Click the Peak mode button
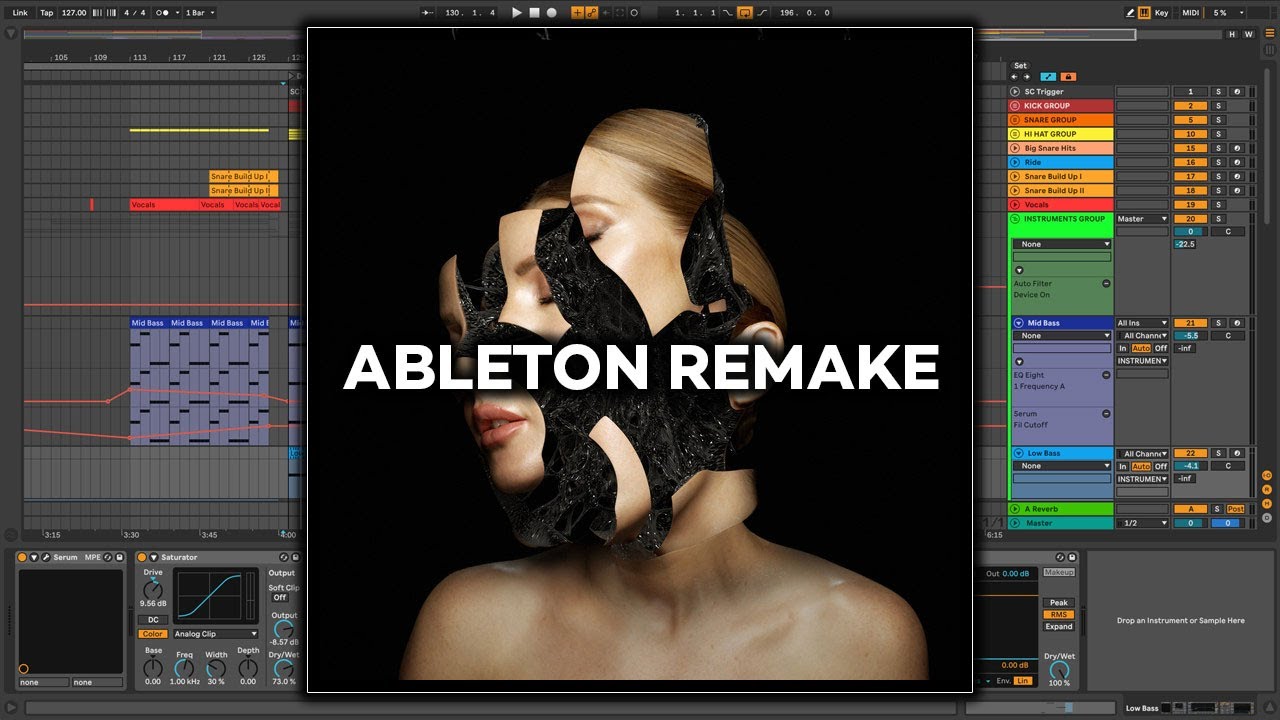This screenshot has width=1280, height=720. (1058, 603)
